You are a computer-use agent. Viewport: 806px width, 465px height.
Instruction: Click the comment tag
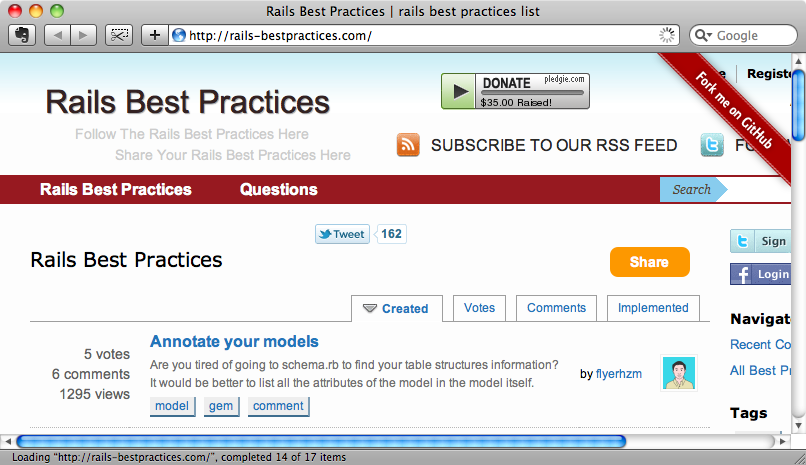(278, 406)
